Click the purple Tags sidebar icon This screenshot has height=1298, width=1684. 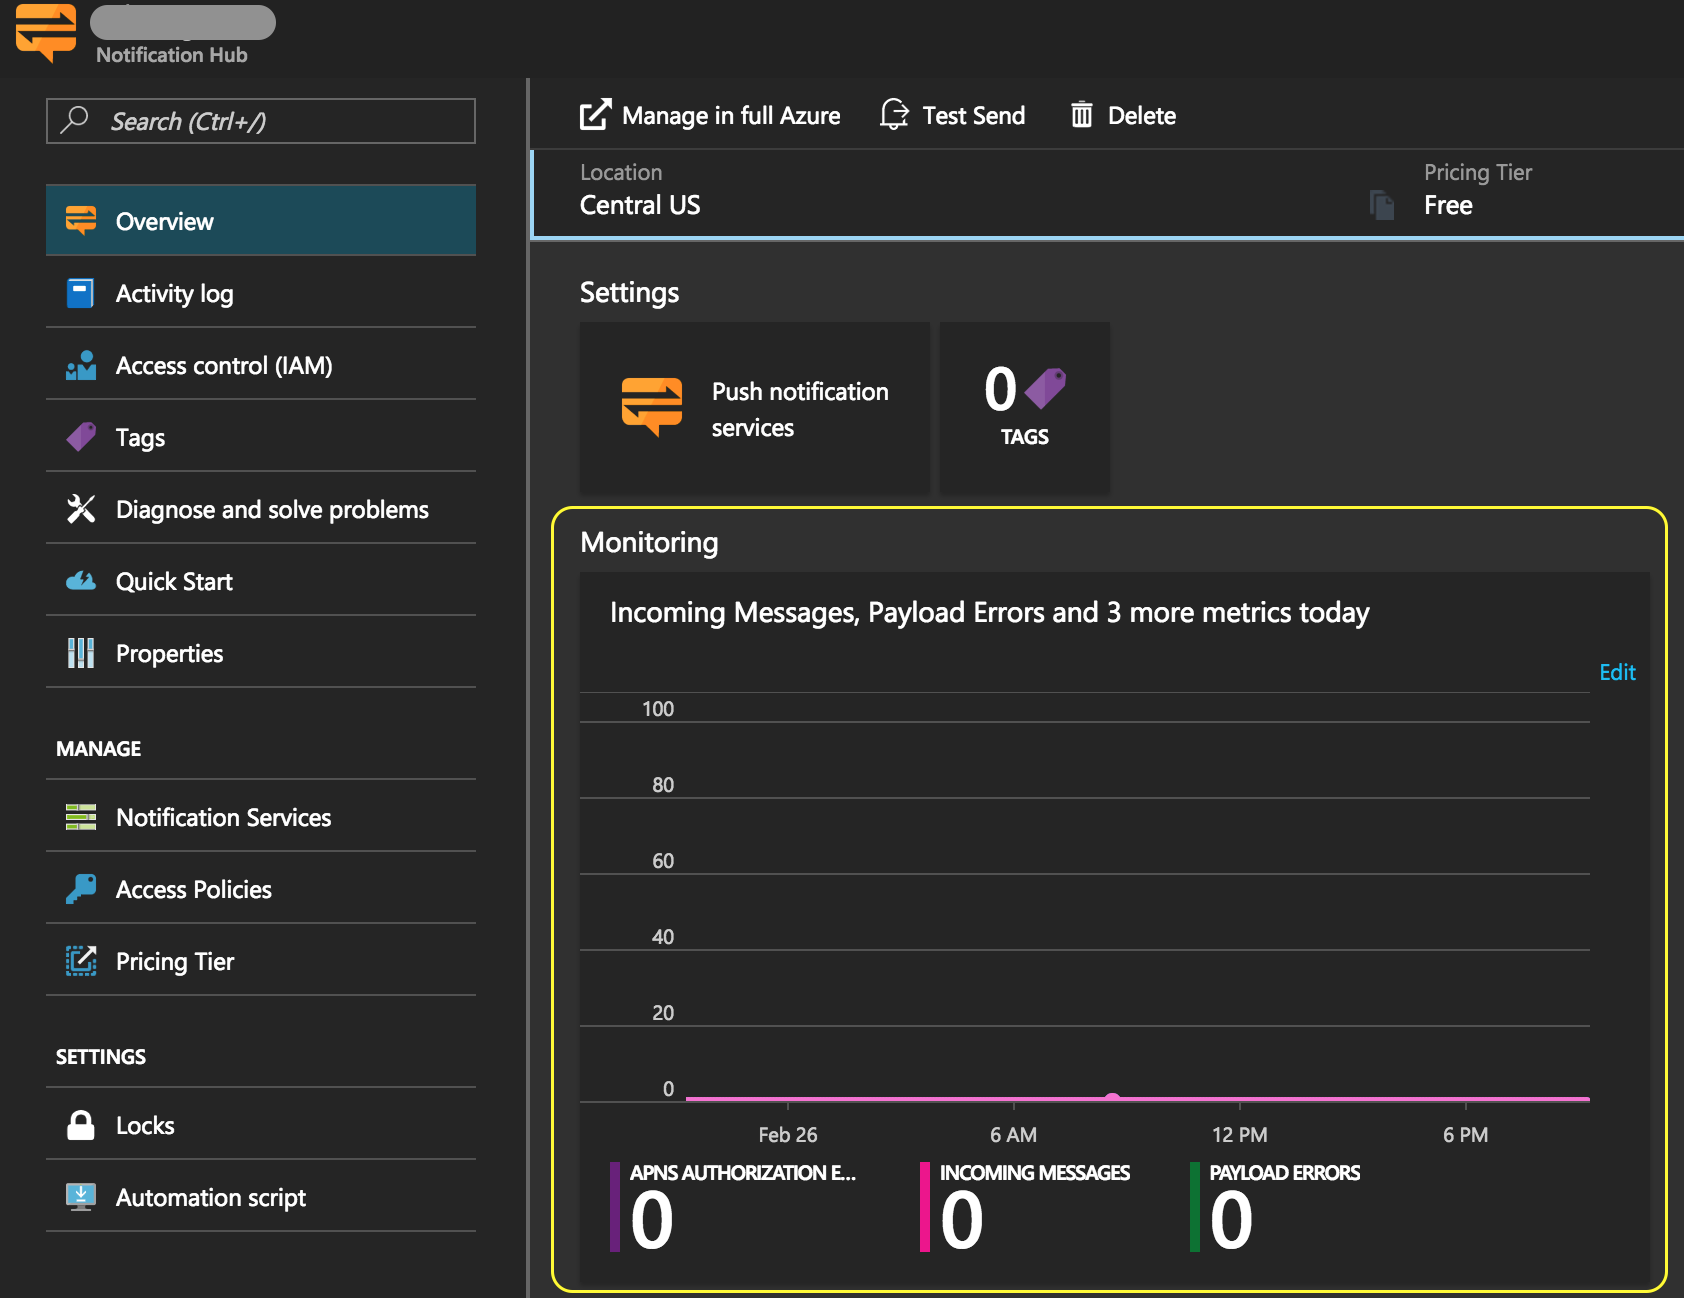(x=81, y=437)
